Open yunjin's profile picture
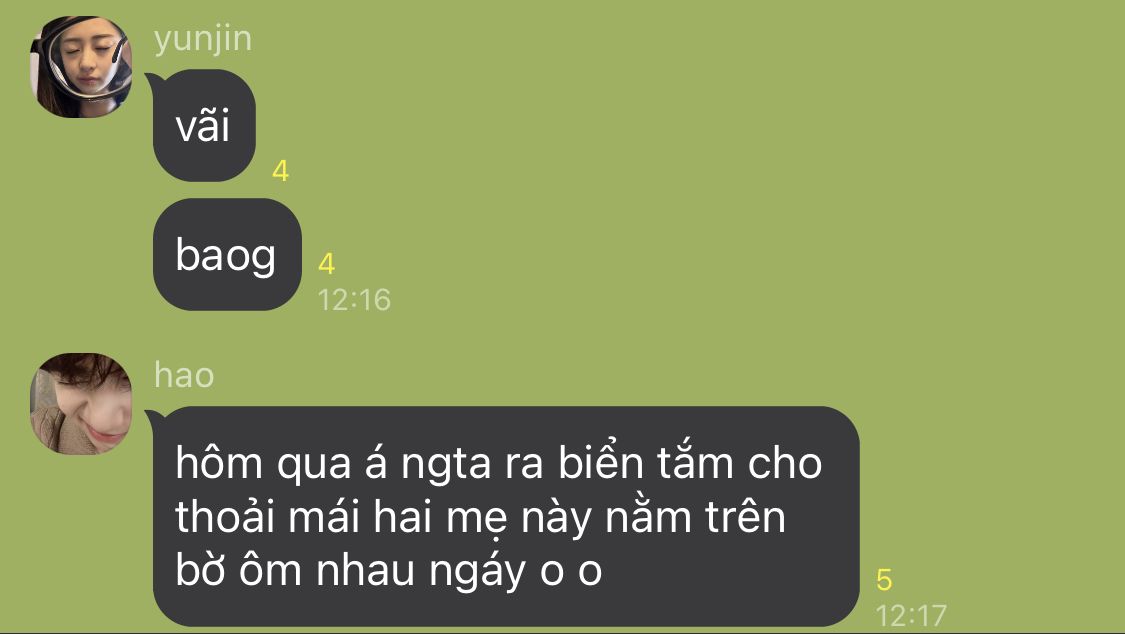This screenshot has height=634, width=1125. click(x=80, y=67)
